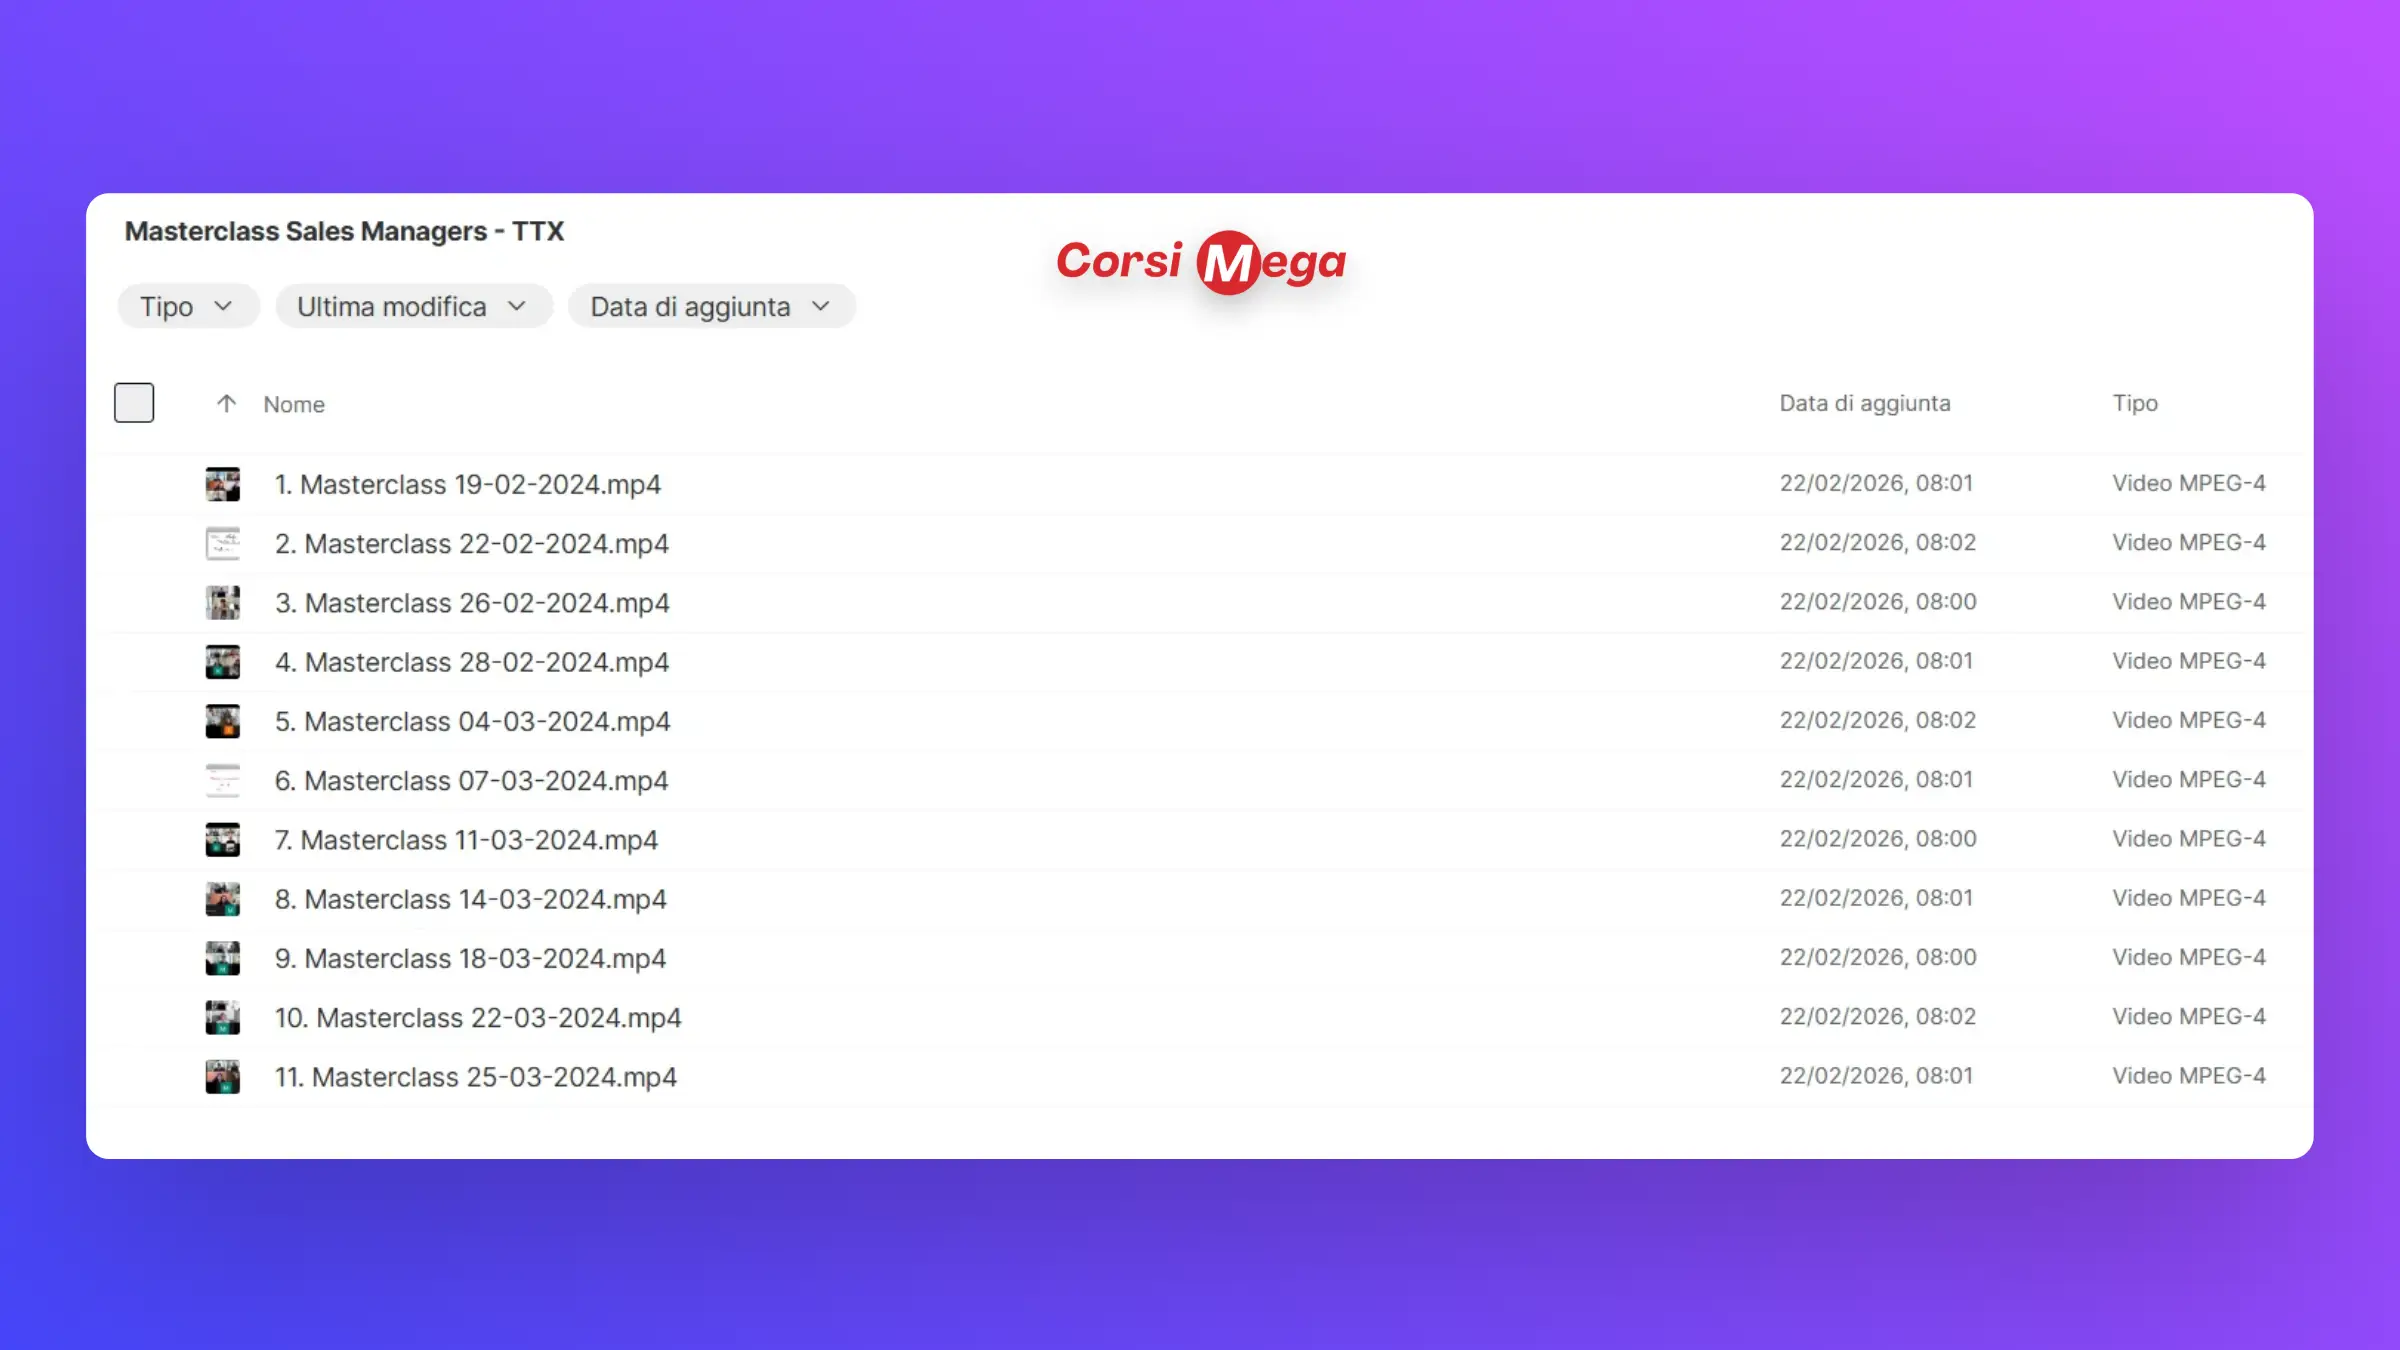Click thumbnail icon of 1. Masterclass 19-02-2024.mp4
This screenshot has width=2400, height=1350.
point(222,484)
